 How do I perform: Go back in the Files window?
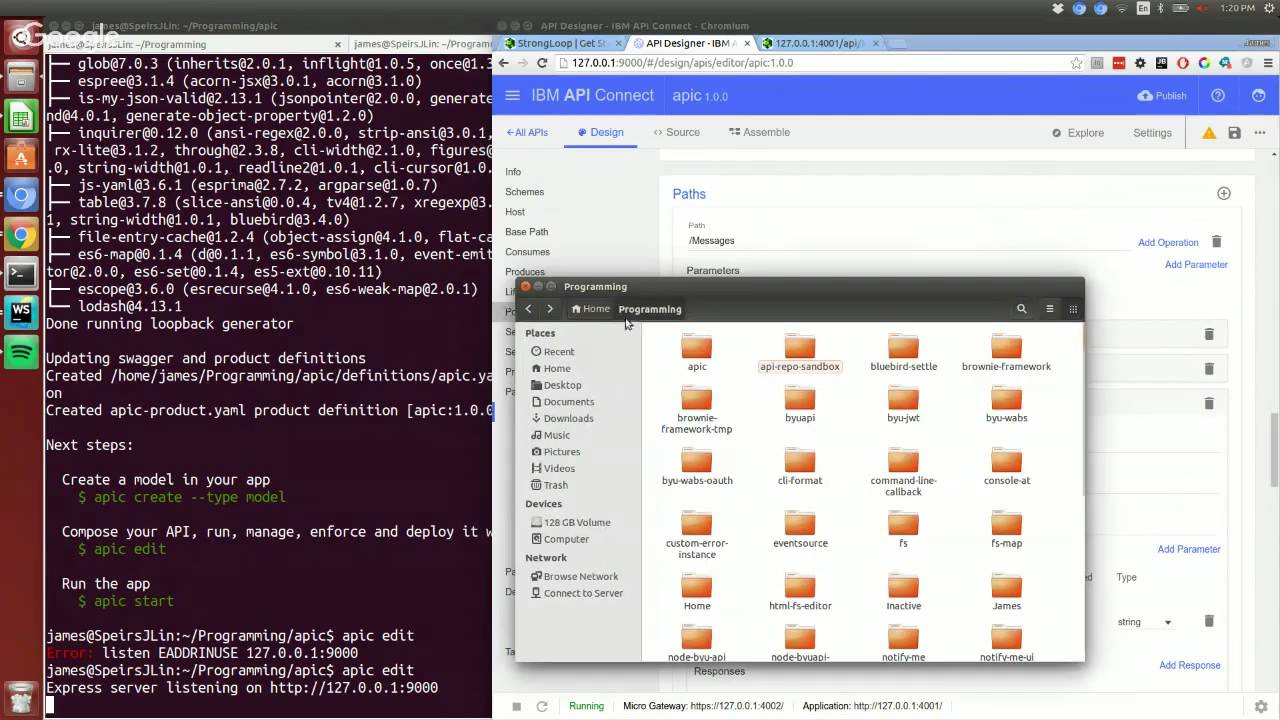click(x=529, y=309)
